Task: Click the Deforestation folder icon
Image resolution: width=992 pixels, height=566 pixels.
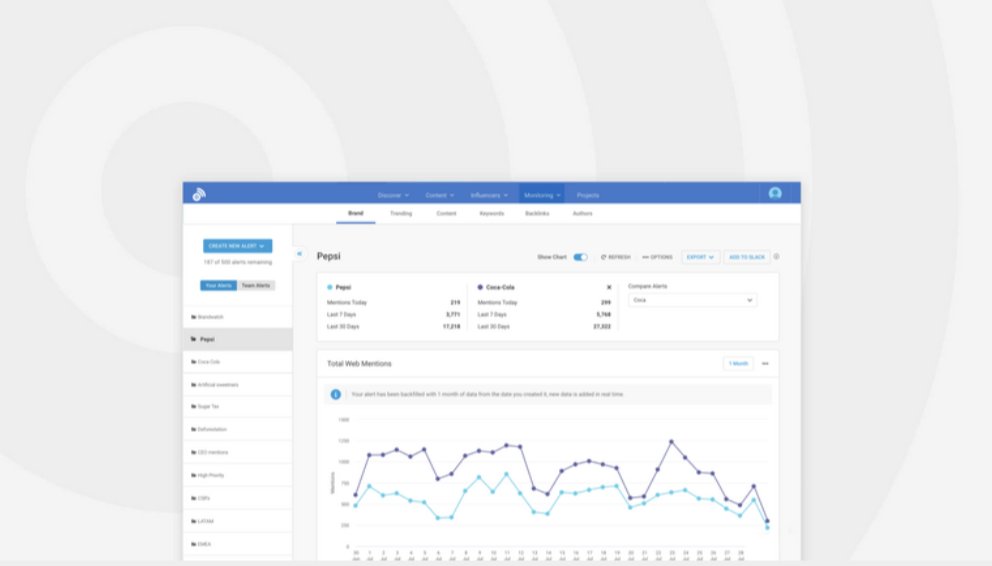Action: click(x=194, y=429)
